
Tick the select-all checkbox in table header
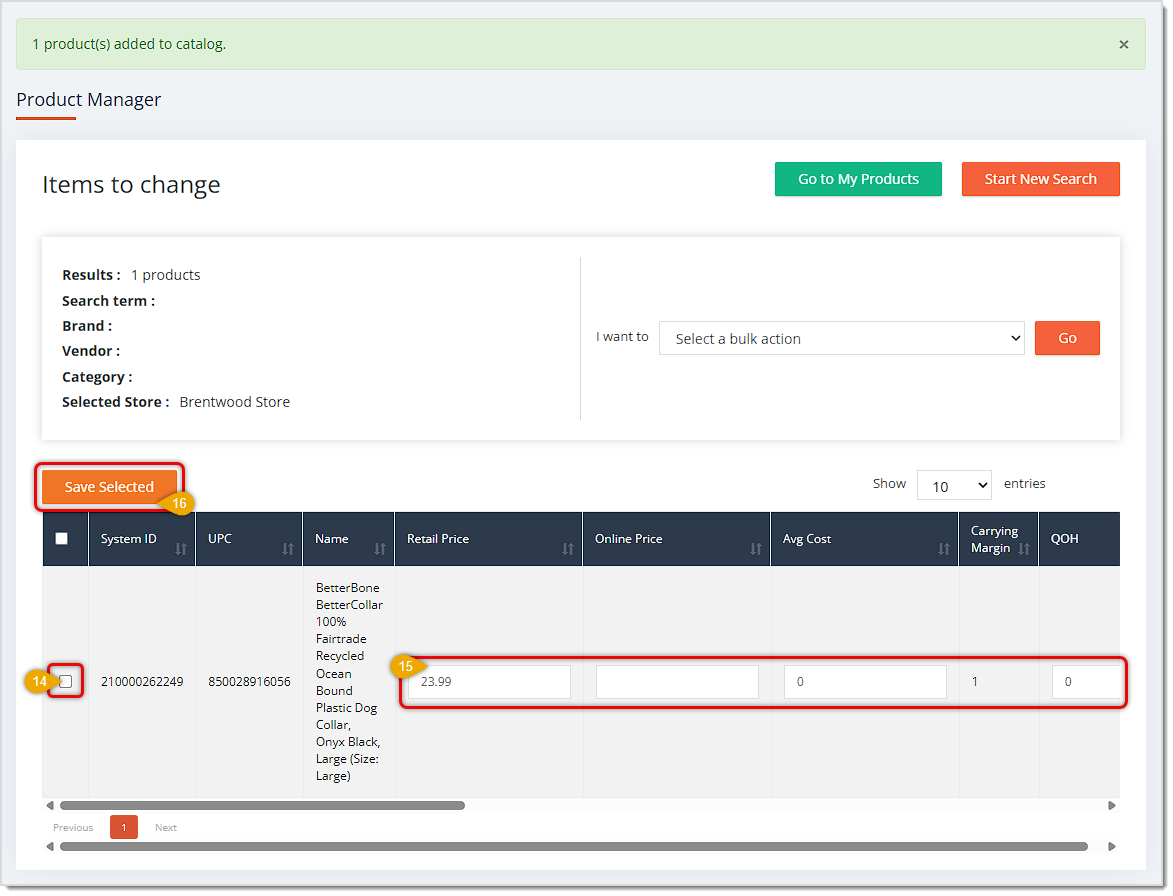[x=61, y=539]
